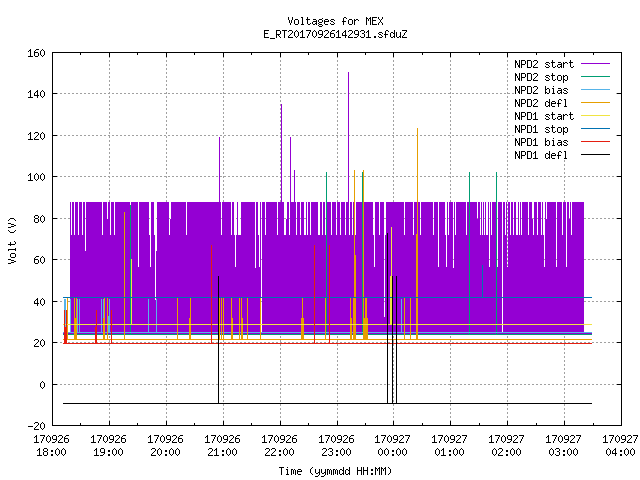Click the 170926 20:00 time tick label
Screen dimensions: 640x480
coord(165,446)
